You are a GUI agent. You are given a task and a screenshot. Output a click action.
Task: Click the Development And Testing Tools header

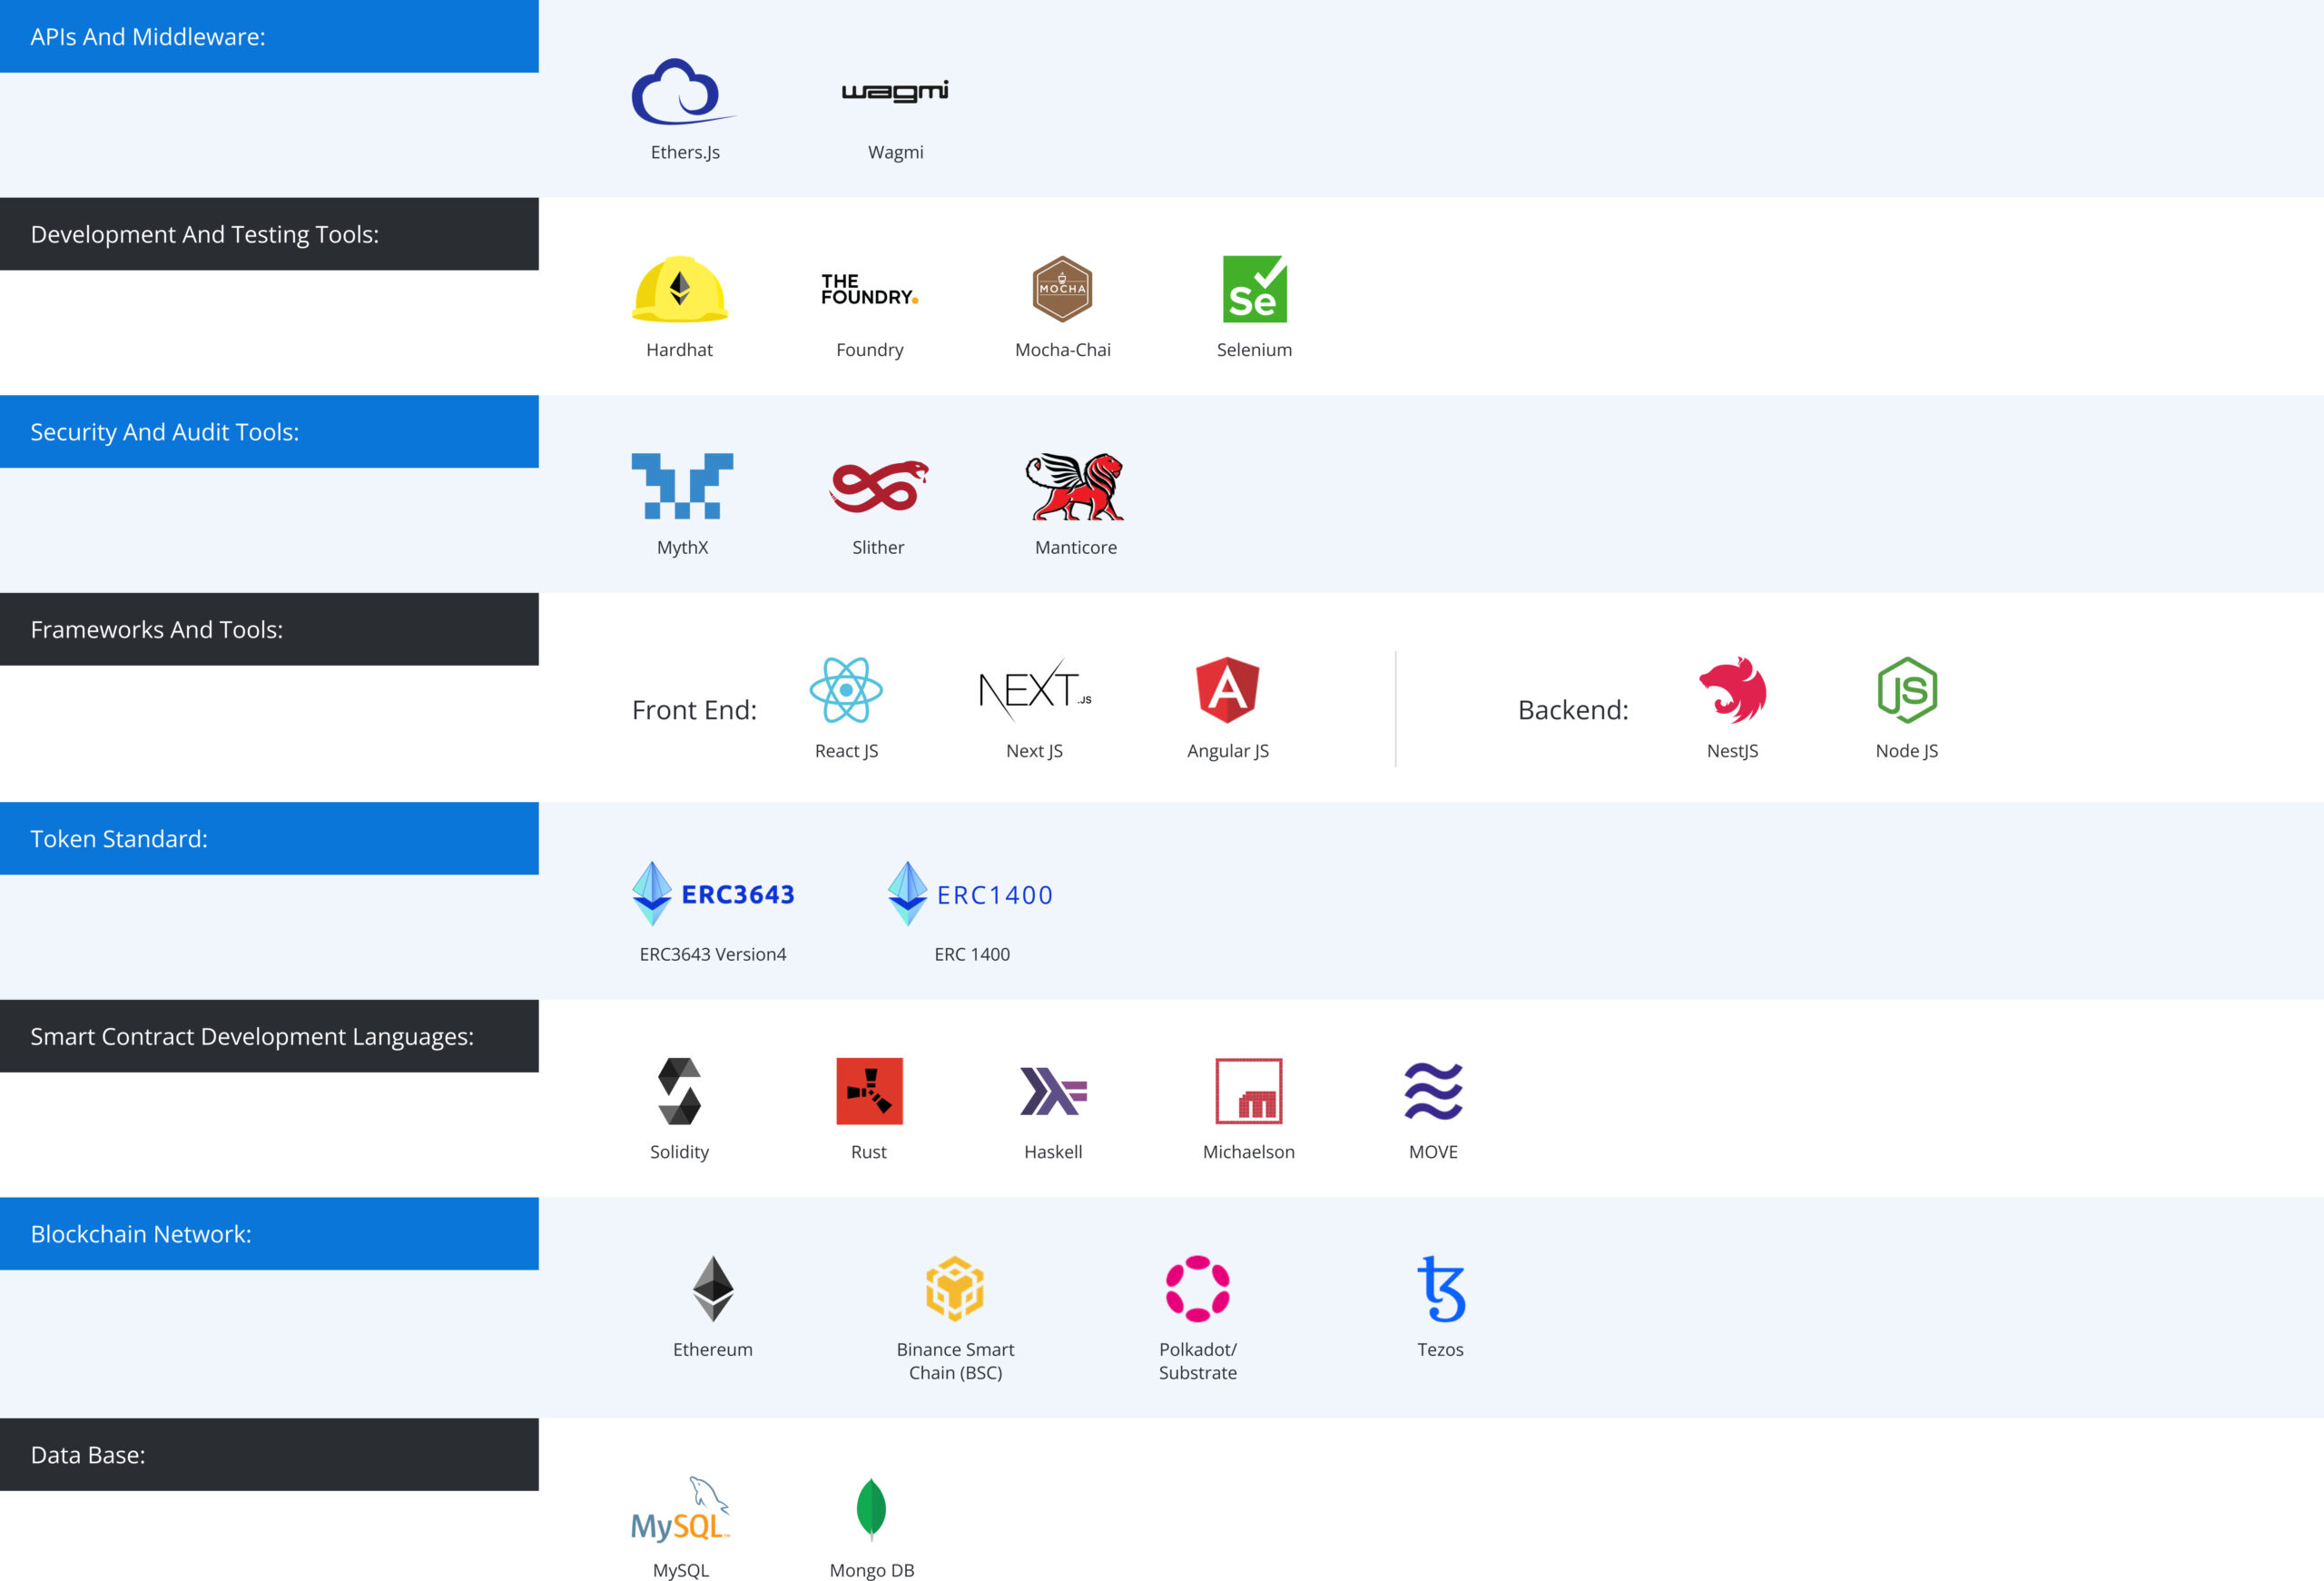coord(269,234)
